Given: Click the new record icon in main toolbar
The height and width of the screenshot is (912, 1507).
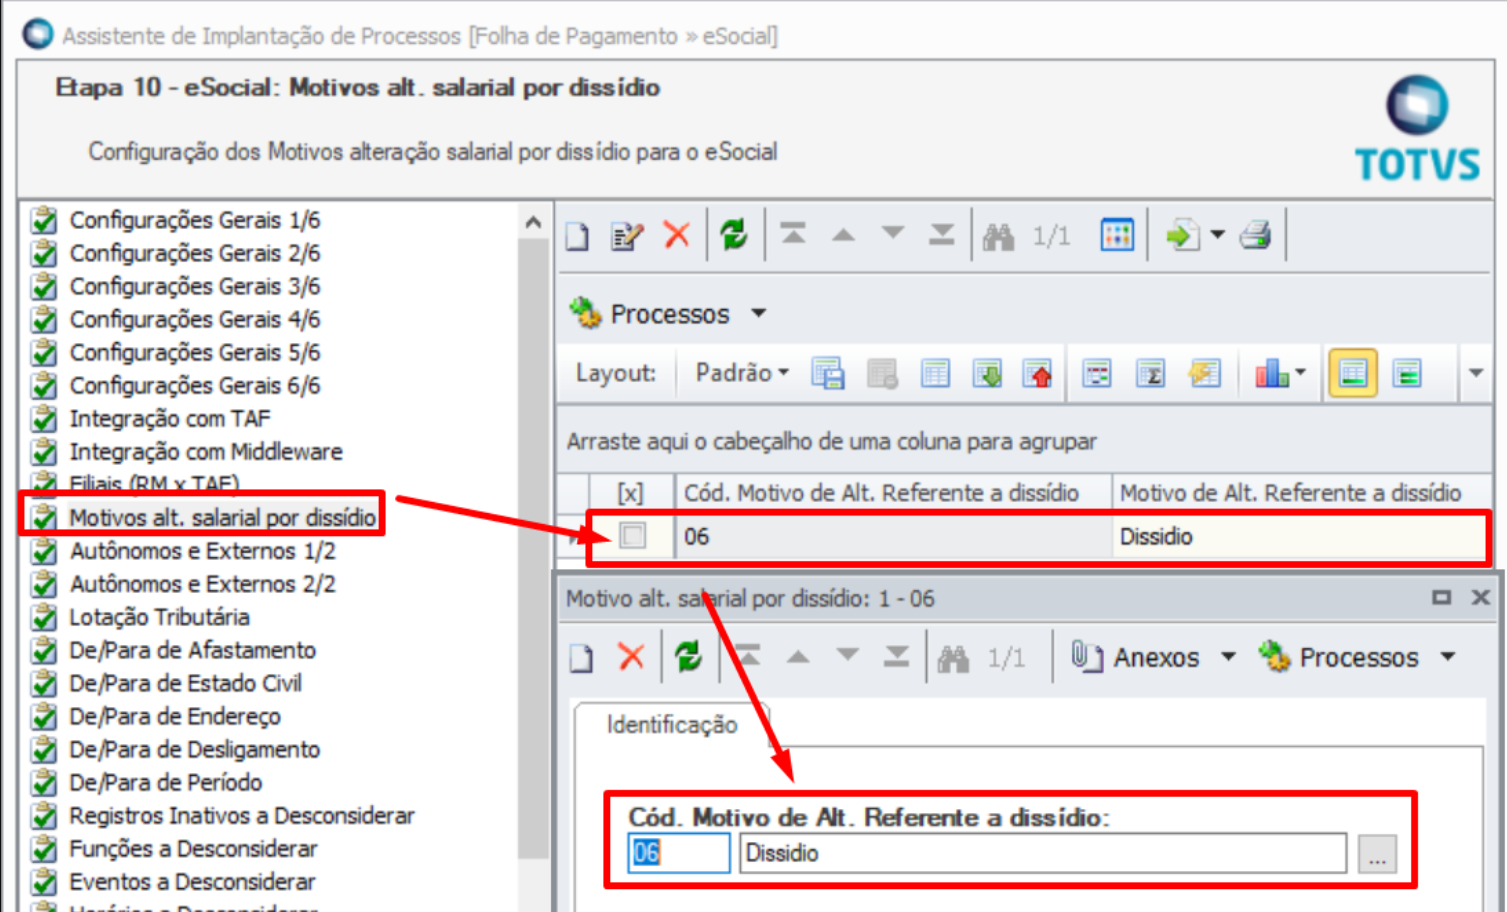Looking at the screenshot, I should 578,236.
